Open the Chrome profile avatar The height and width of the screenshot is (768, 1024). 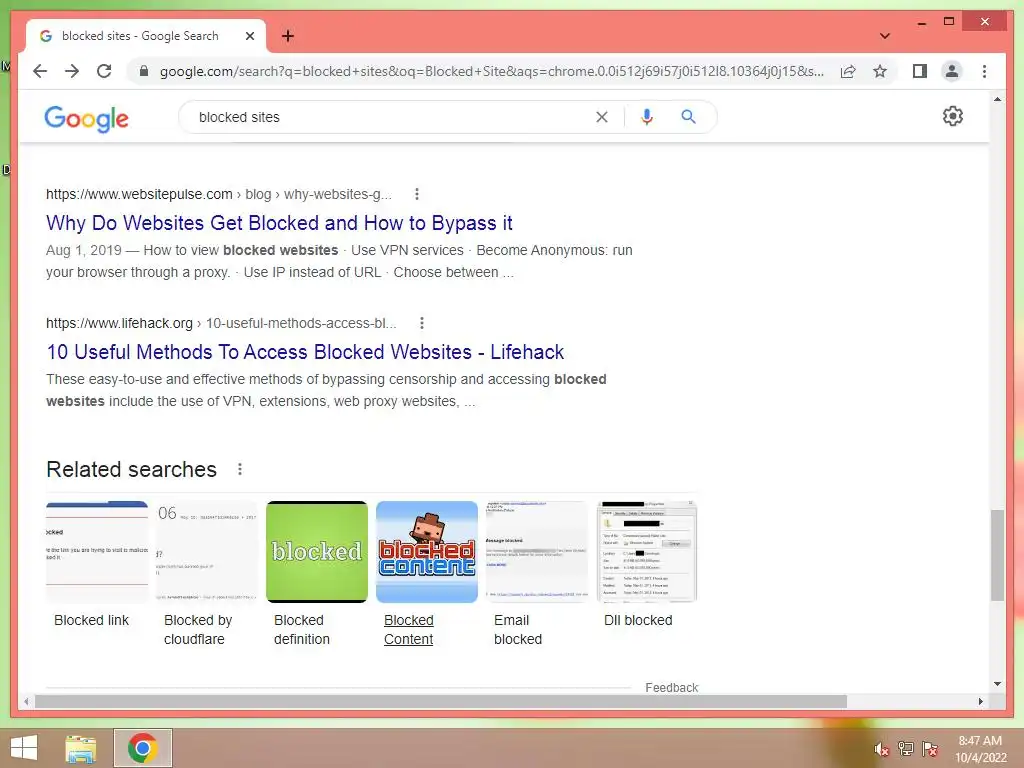click(952, 71)
